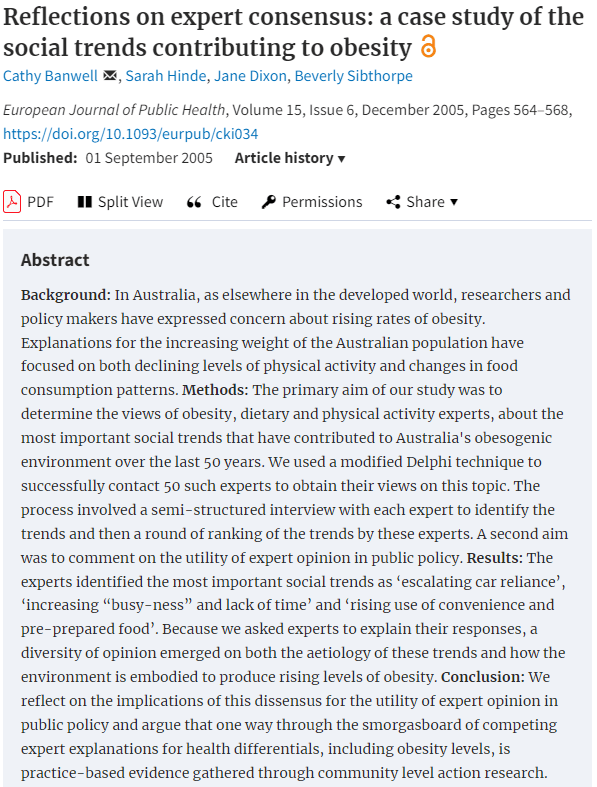This screenshot has width=597, height=787.
Task: Click the key Permissions icon
Action: (x=269, y=202)
